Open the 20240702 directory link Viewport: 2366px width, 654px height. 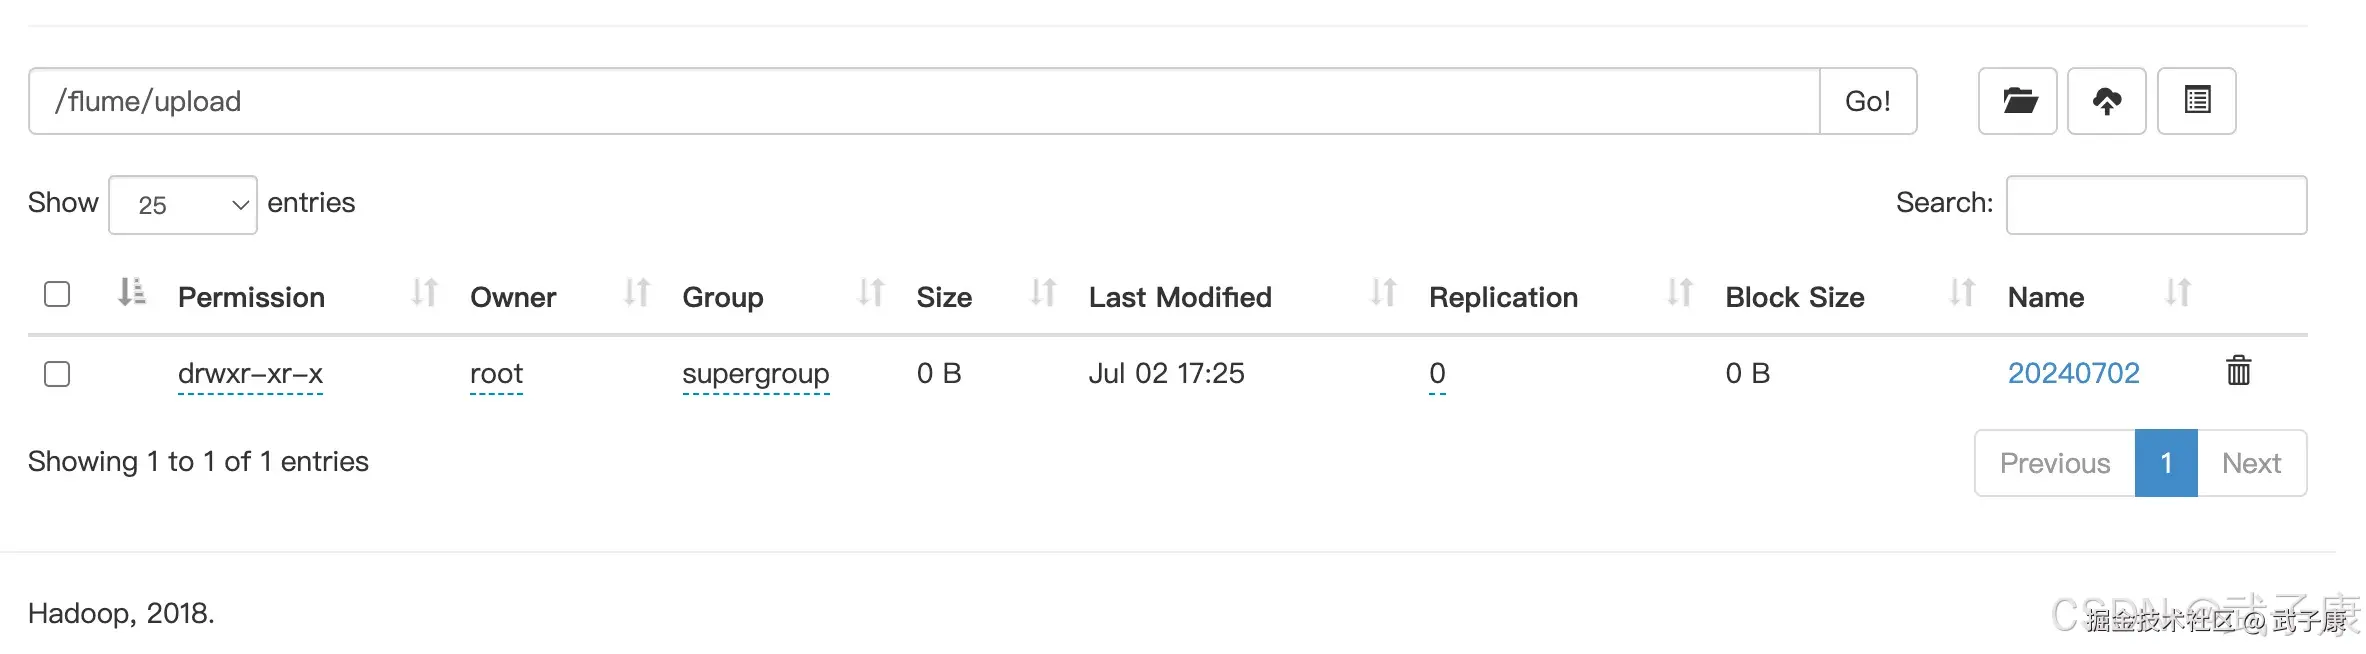2073,373
